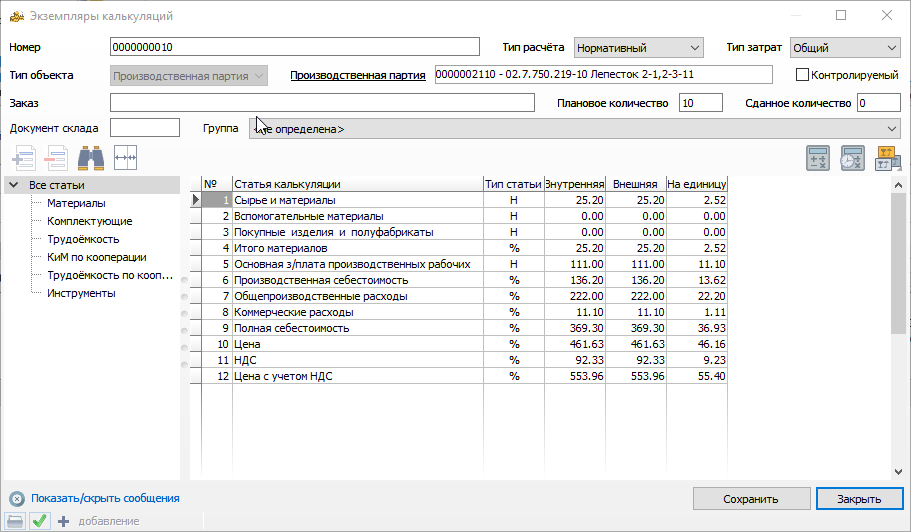Open search with the binoculars icon
Screen dimensions: 911x532
tap(91, 158)
